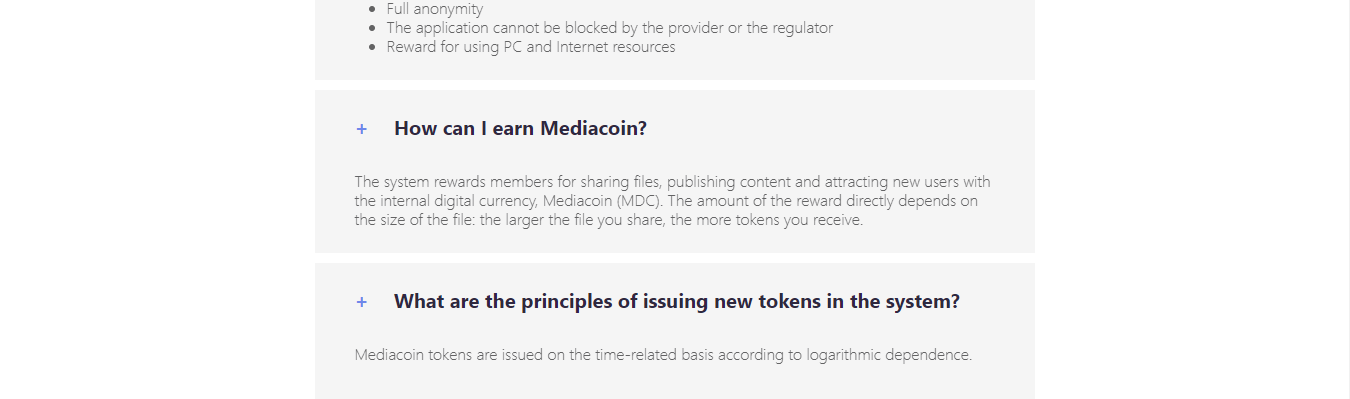Image resolution: width=1350 pixels, height=399 pixels.
Task: Toggle the plus icon beside the token principles question
Action: pos(362,302)
